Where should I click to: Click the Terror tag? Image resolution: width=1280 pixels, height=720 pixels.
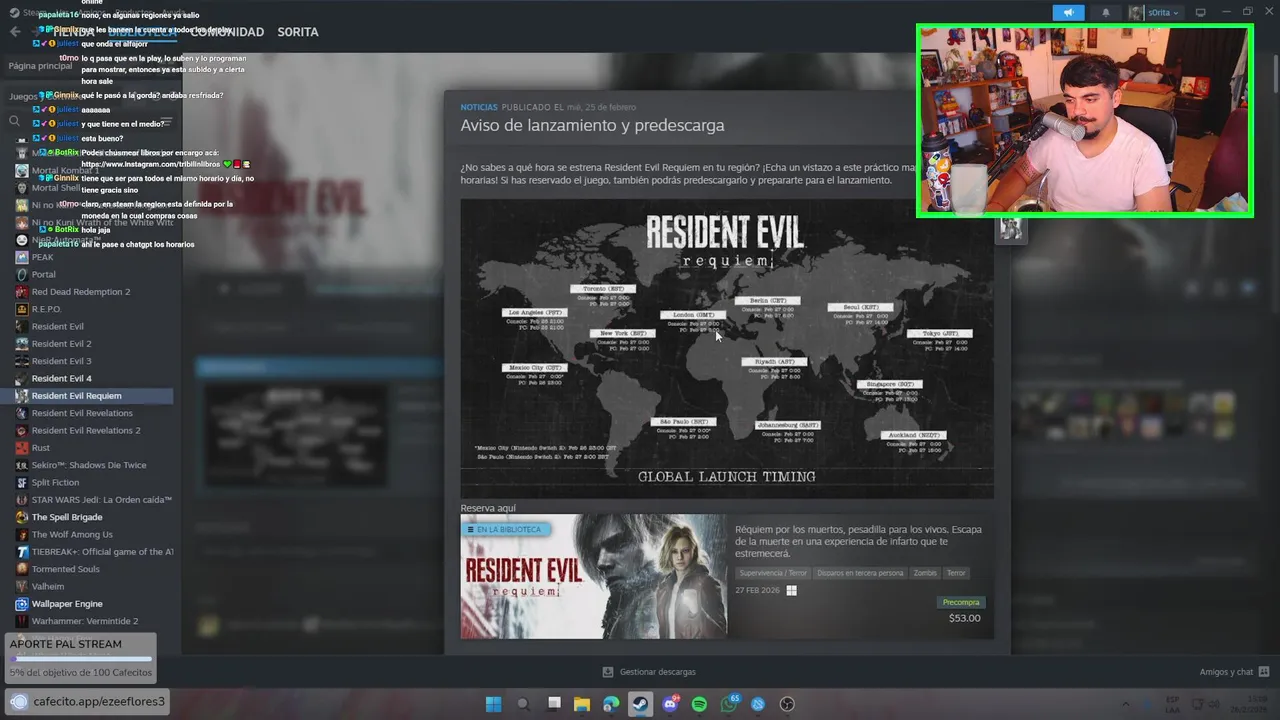coord(956,573)
